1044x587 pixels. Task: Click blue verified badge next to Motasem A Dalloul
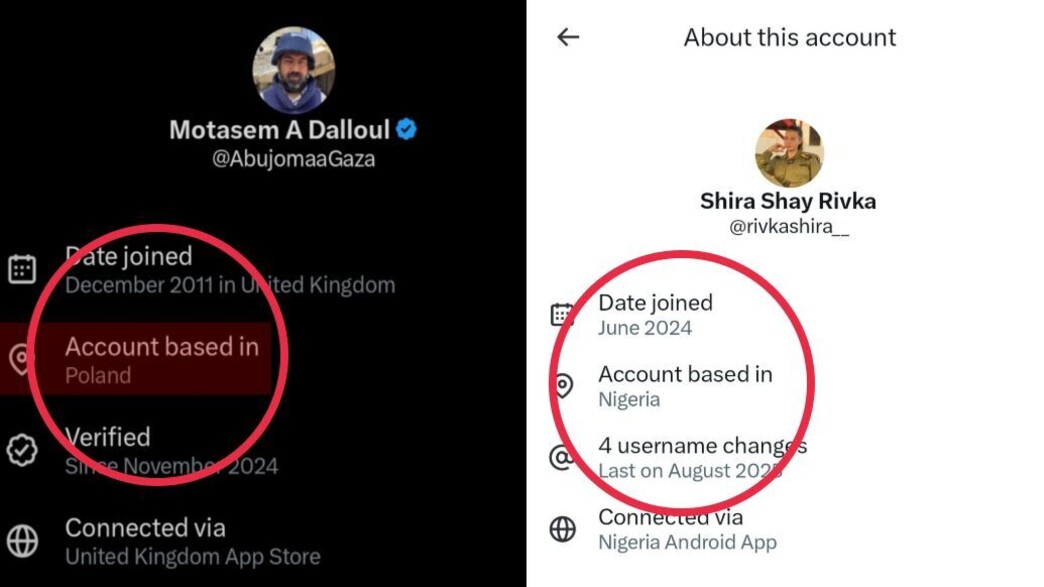point(406,129)
